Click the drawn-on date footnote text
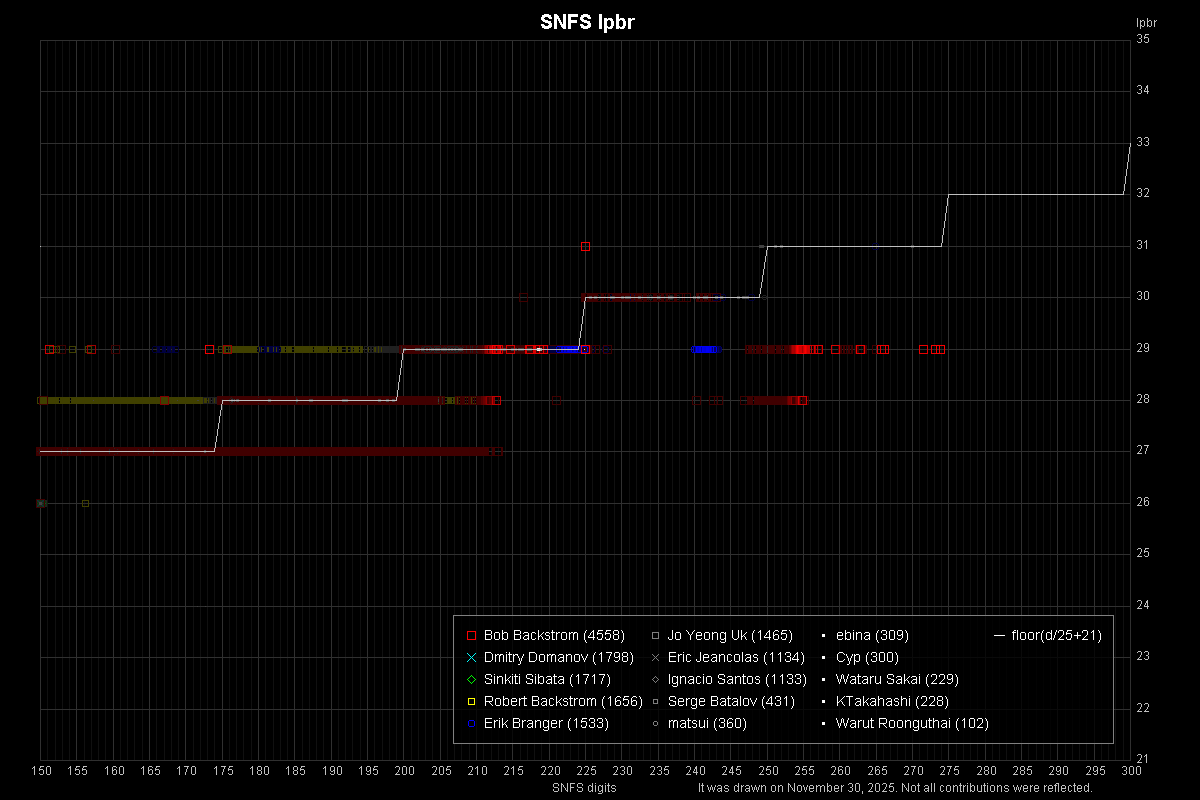The width and height of the screenshot is (1200, 800). point(894,787)
